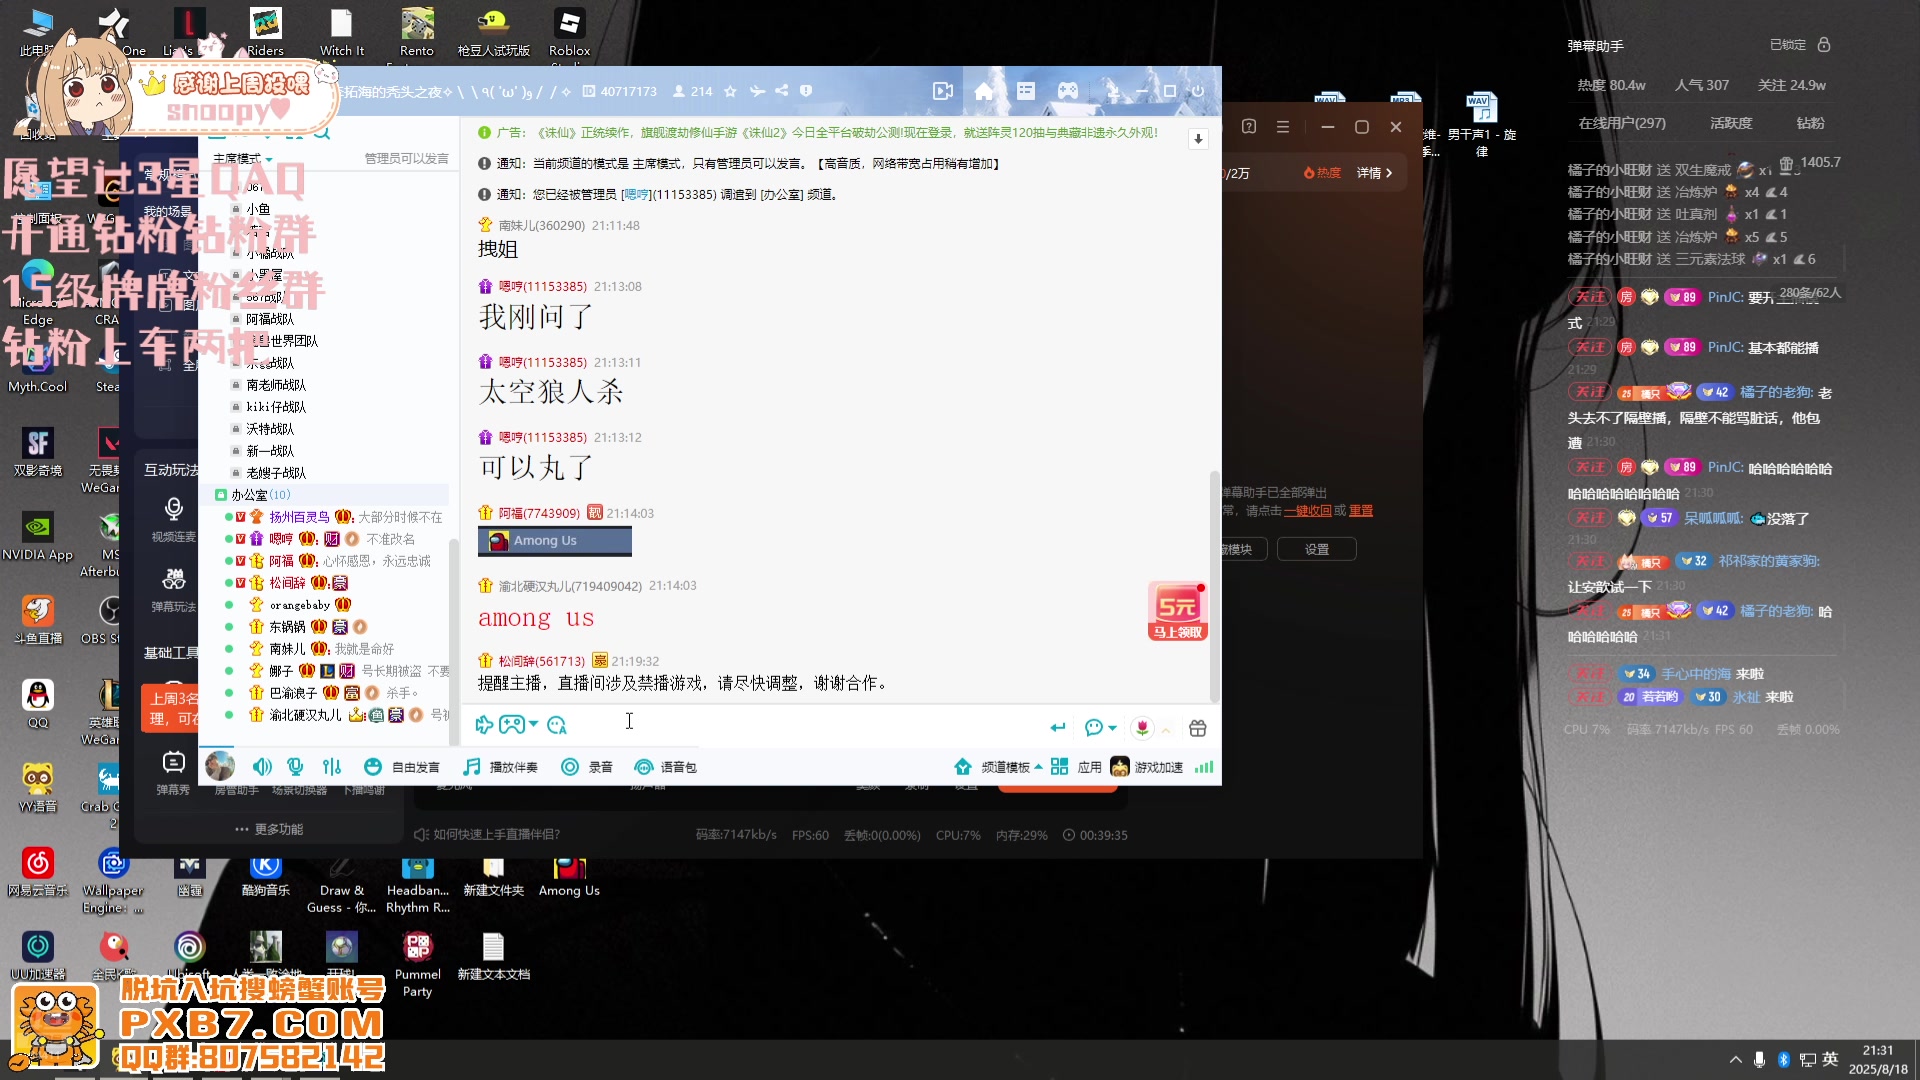Go to the home icon in YY header
This screenshot has height=1080, width=1920.
pyautogui.click(x=984, y=91)
